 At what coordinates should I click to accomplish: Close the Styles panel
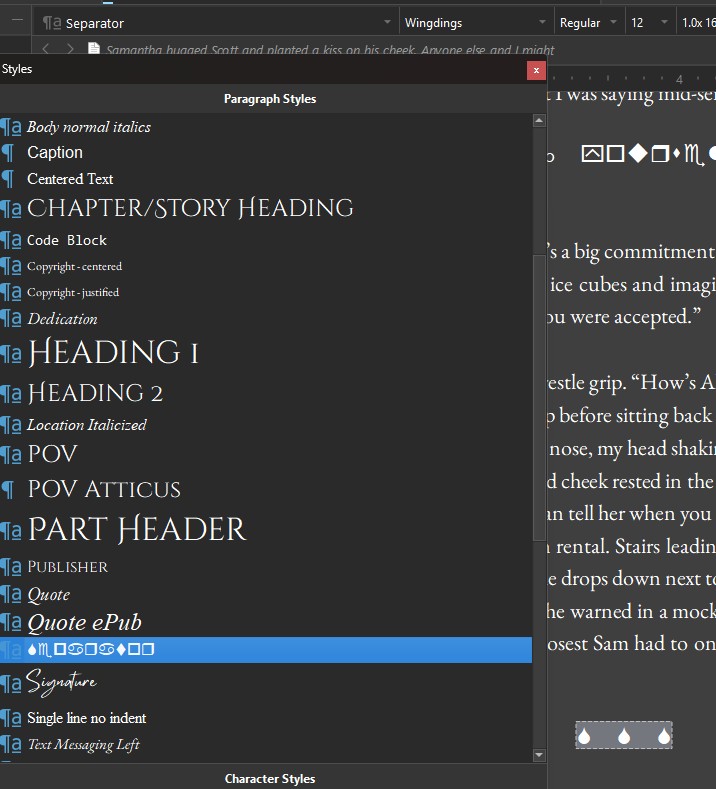pos(537,70)
